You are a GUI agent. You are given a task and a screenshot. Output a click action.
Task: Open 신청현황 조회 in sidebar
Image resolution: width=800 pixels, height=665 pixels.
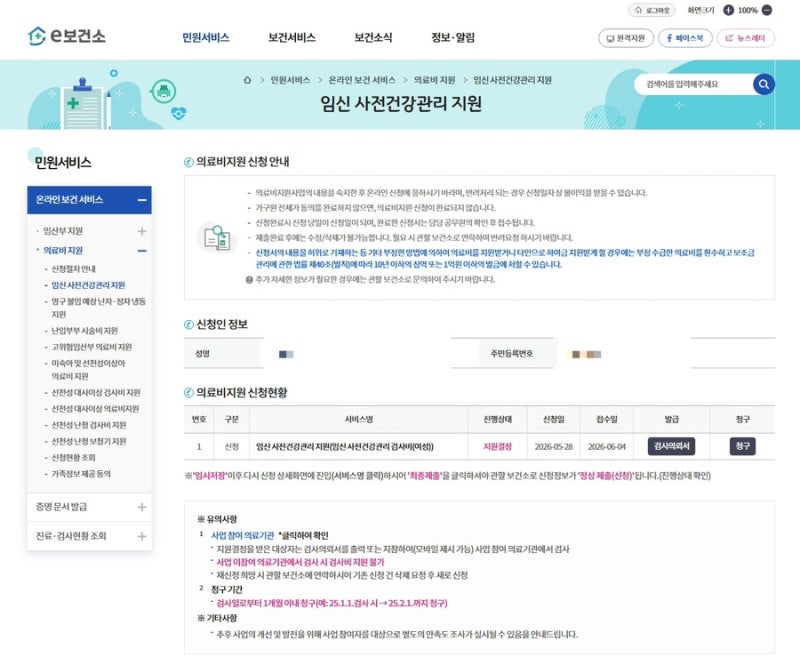click(x=73, y=457)
